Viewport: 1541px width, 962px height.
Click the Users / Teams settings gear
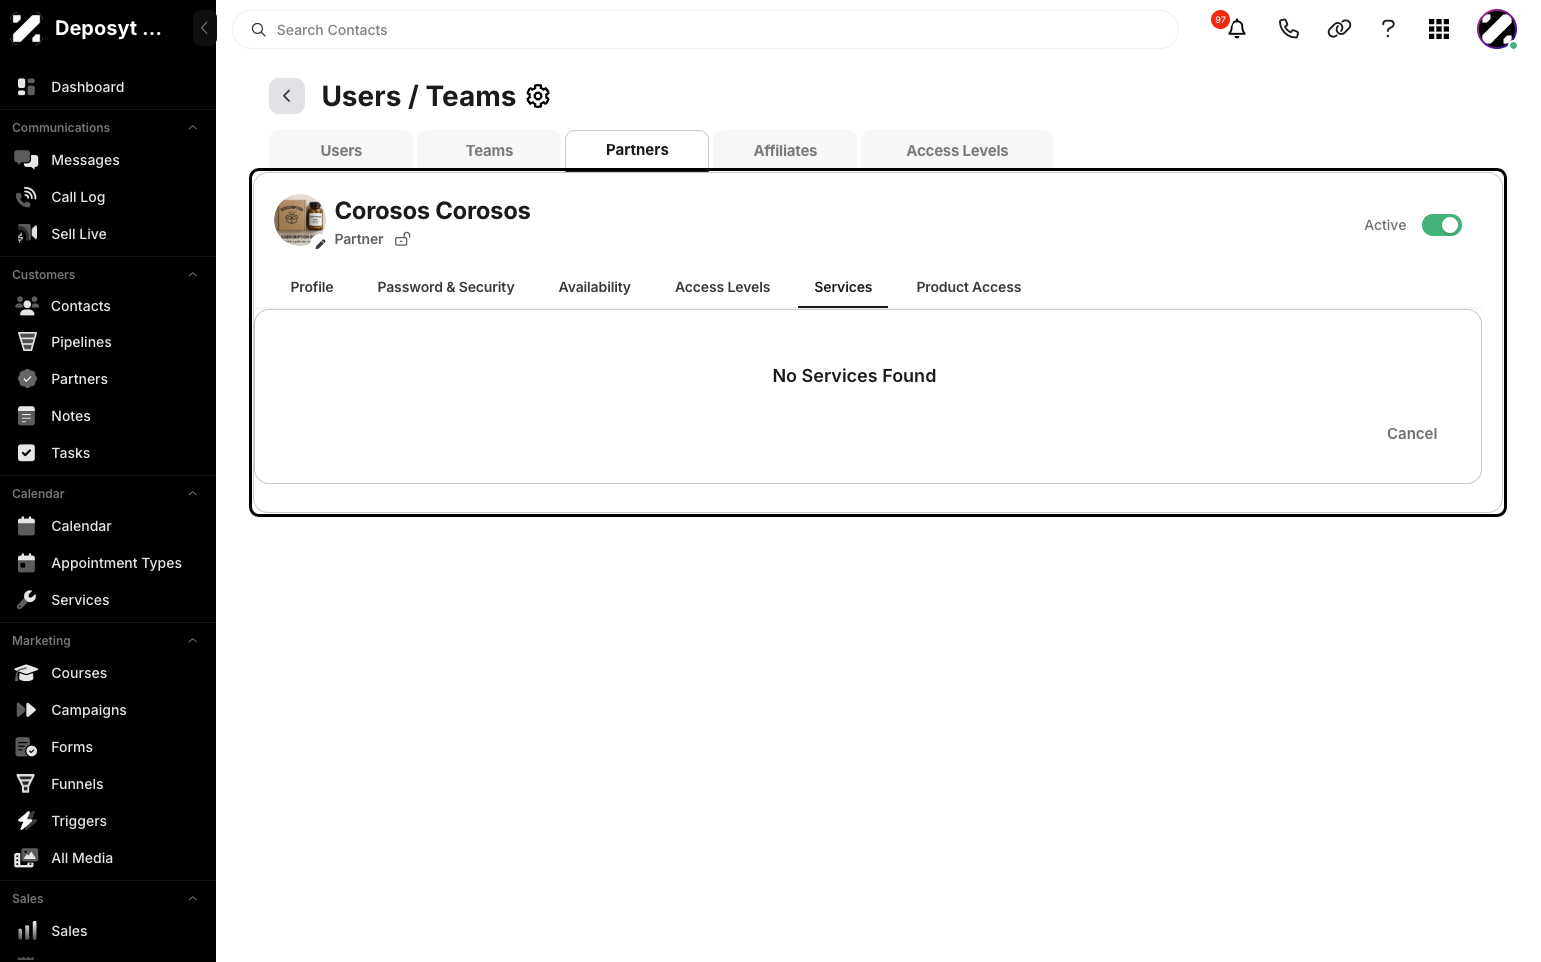click(x=538, y=96)
